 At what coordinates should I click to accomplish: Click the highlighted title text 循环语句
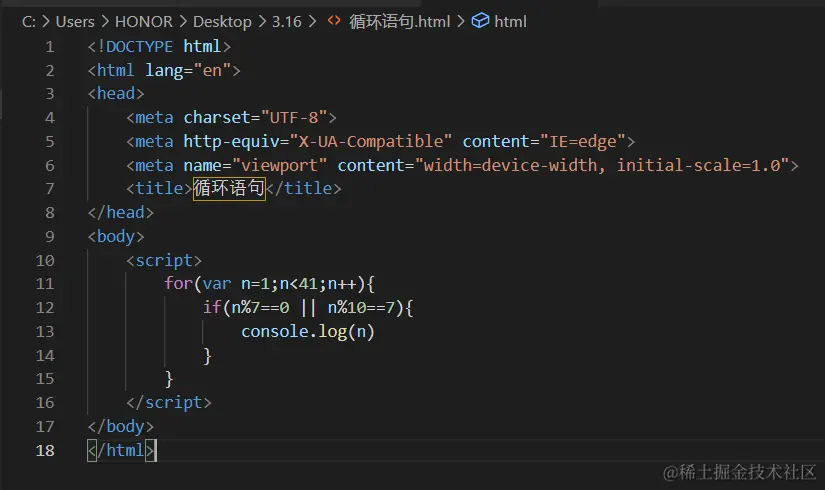[229, 188]
